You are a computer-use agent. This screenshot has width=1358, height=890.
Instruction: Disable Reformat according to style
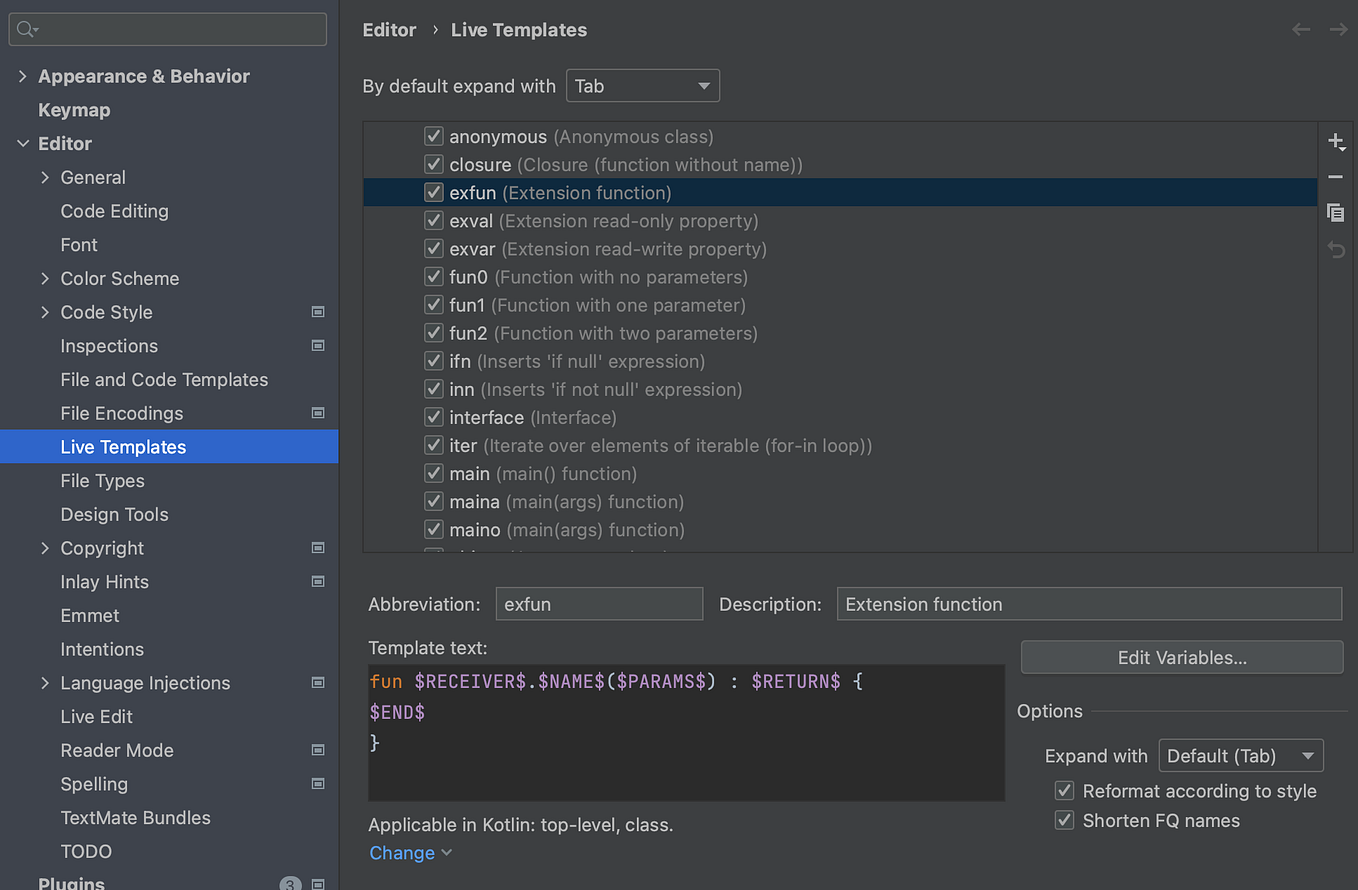point(1064,790)
